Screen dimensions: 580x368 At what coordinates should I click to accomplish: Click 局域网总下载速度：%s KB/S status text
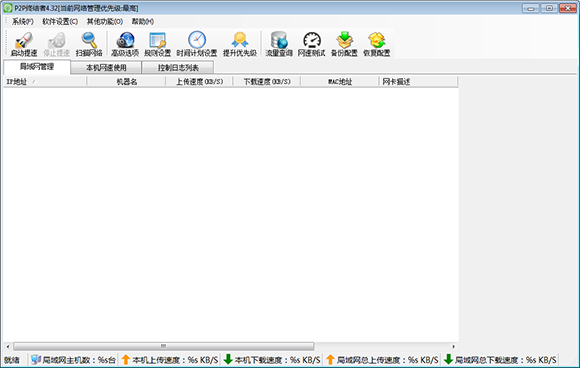[506, 360]
